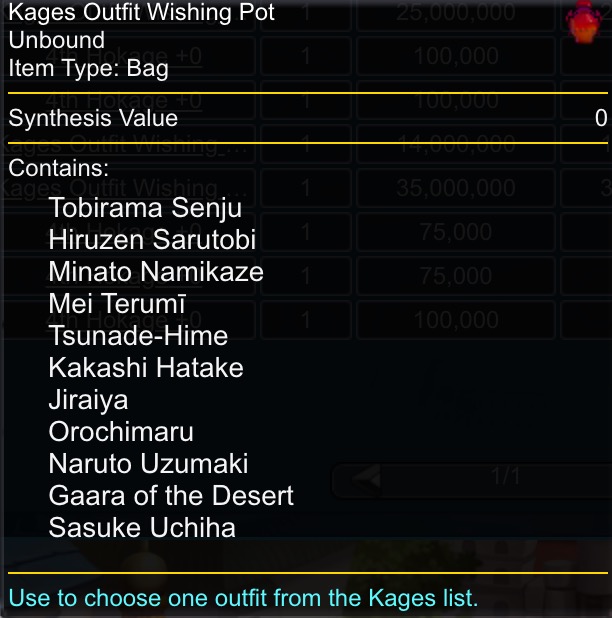
Task: Select the Mei Terumī outfit entry
Action: tap(117, 304)
